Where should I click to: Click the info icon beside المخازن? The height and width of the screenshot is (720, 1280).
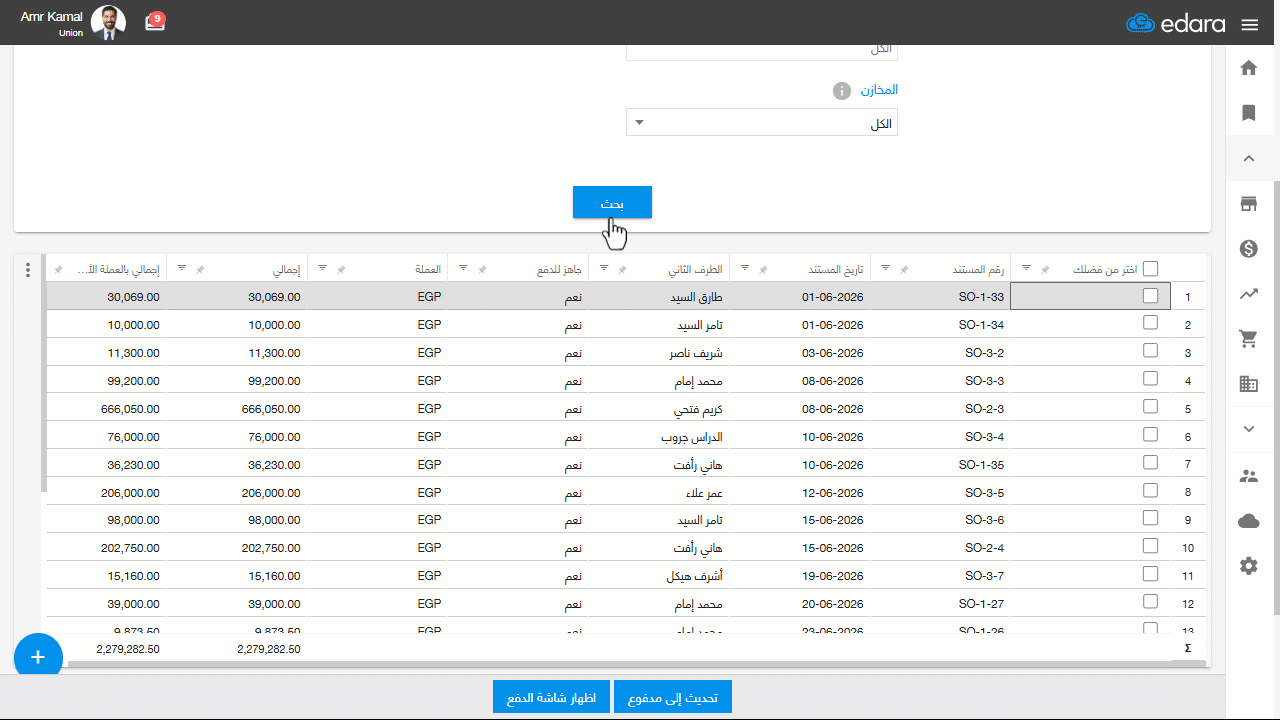[x=842, y=91]
